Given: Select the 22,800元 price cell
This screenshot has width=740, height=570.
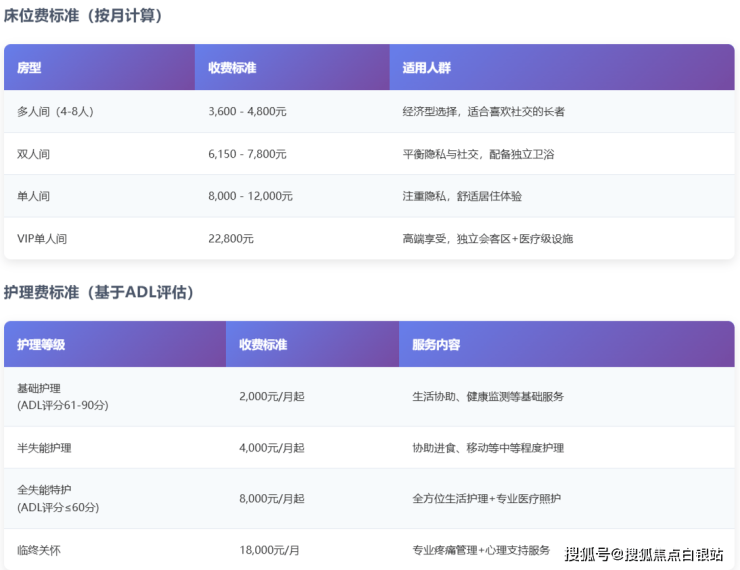Looking at the screenshot, I should (231, 239).
